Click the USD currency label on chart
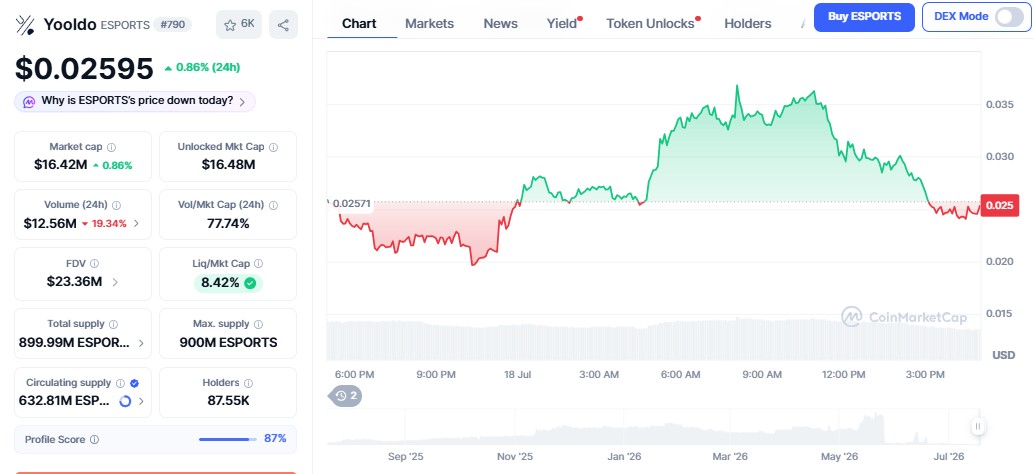Image resolution: width=1034 pixels, height=474 pixels. point(1004,355)
